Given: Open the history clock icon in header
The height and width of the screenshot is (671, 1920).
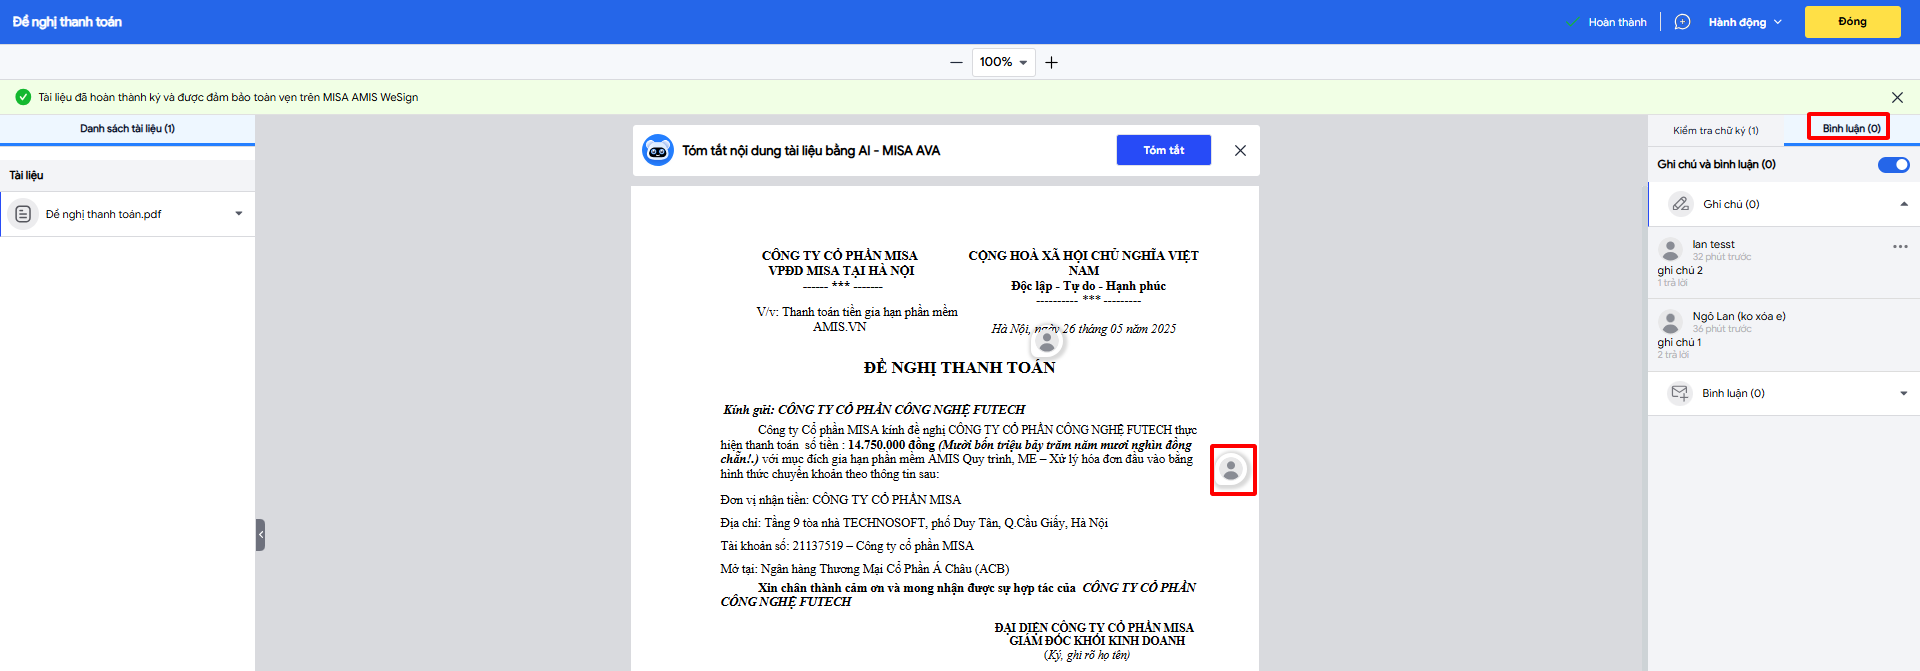Looking at the screenshot, I should pos(1682,22).
